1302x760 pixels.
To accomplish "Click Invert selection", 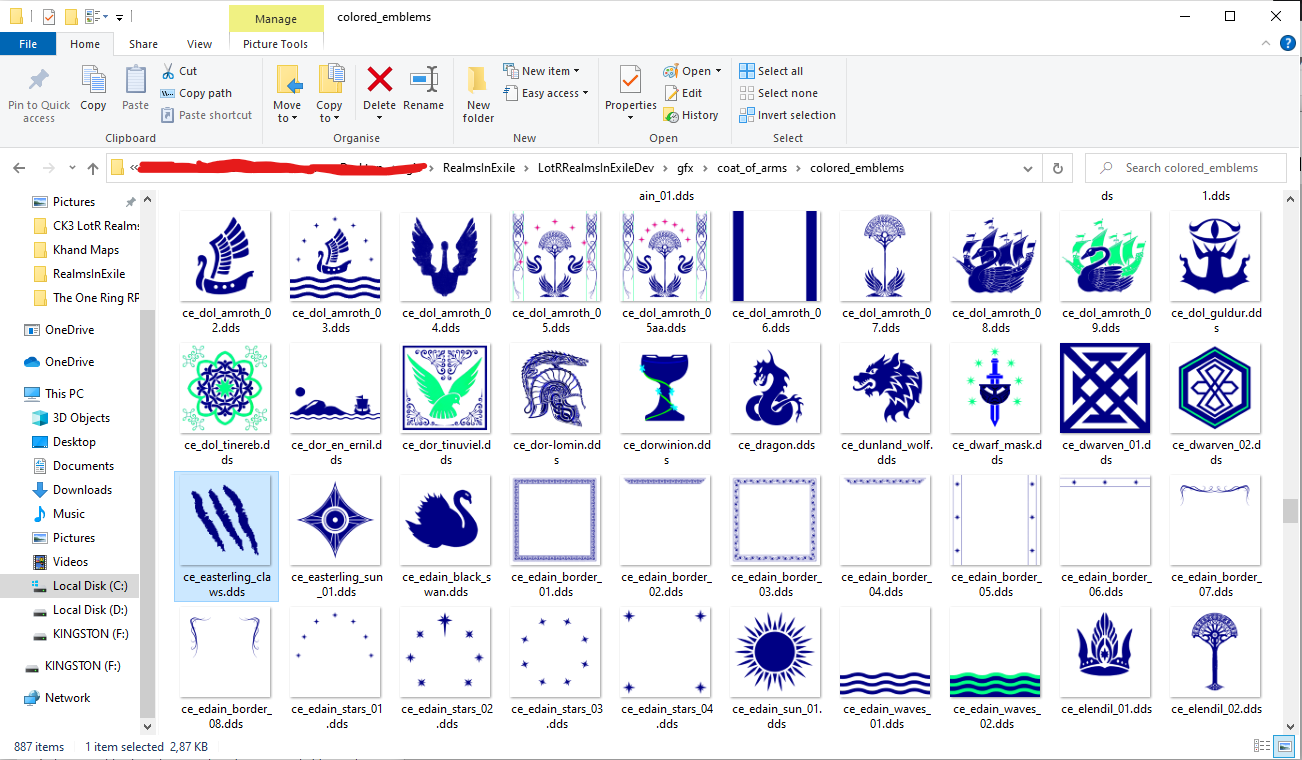I will pyautogui.click(x=788, y=115).
